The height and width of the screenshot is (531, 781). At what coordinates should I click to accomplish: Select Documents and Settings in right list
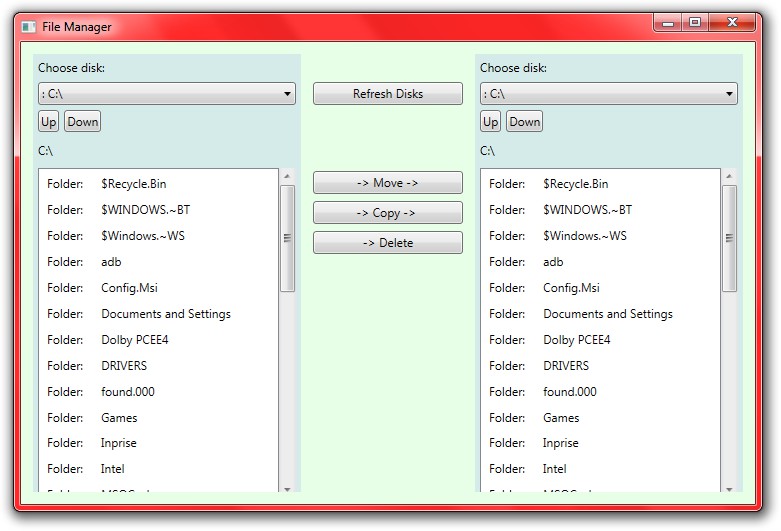click(600, 314)
